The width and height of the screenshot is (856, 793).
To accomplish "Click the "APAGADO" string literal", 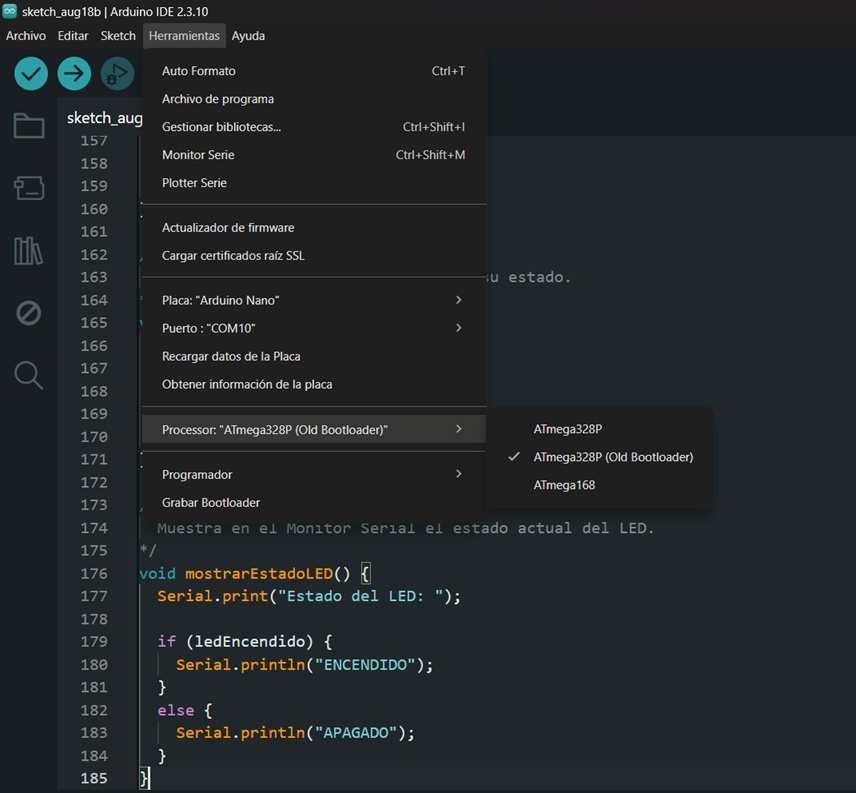I will [356, 732].
